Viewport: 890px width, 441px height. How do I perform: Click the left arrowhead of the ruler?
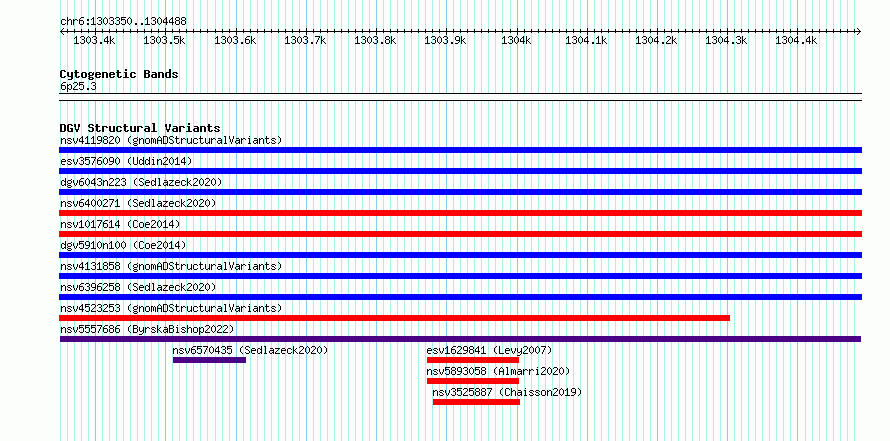pyautogui.click(x=62, y=31)
